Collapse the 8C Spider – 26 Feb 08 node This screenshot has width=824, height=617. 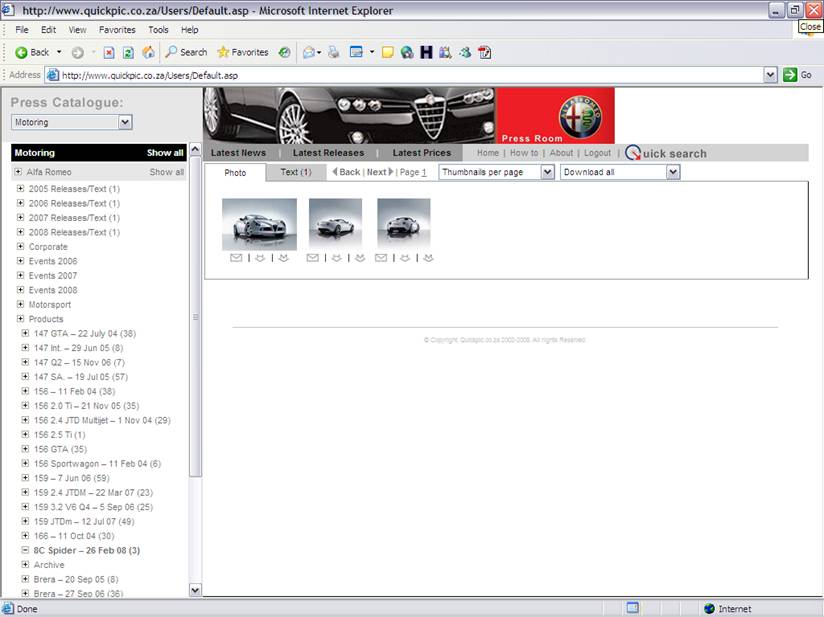coord(25,550)
